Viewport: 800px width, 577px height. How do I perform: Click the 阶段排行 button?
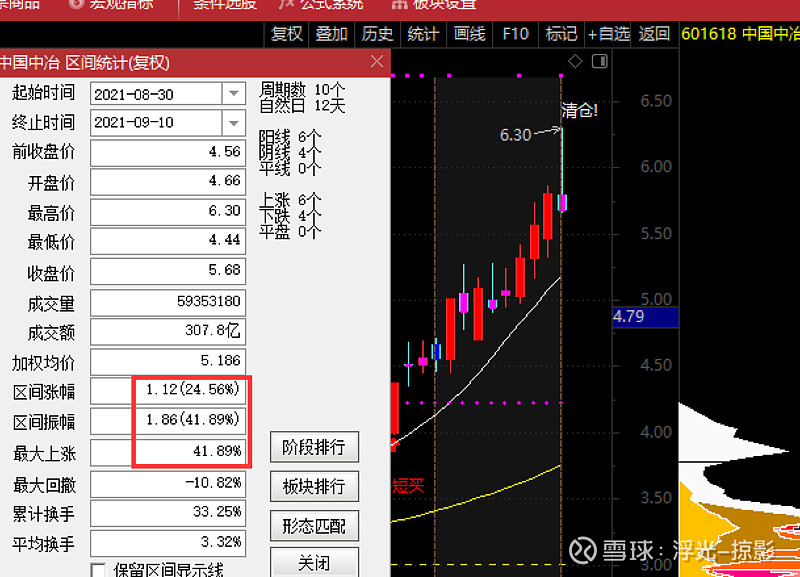(x=314, y=447)
